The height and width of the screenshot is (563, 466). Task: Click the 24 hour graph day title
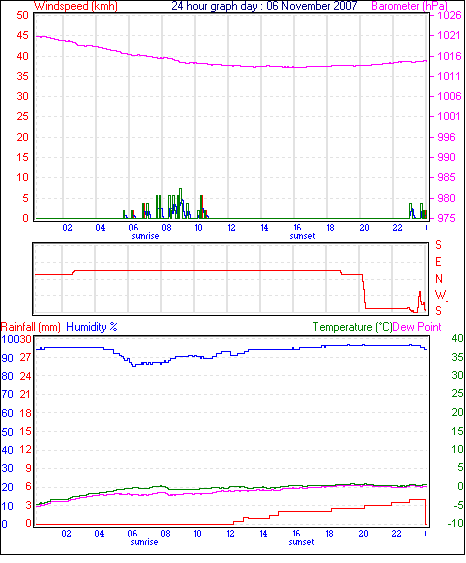pos(264,6)
